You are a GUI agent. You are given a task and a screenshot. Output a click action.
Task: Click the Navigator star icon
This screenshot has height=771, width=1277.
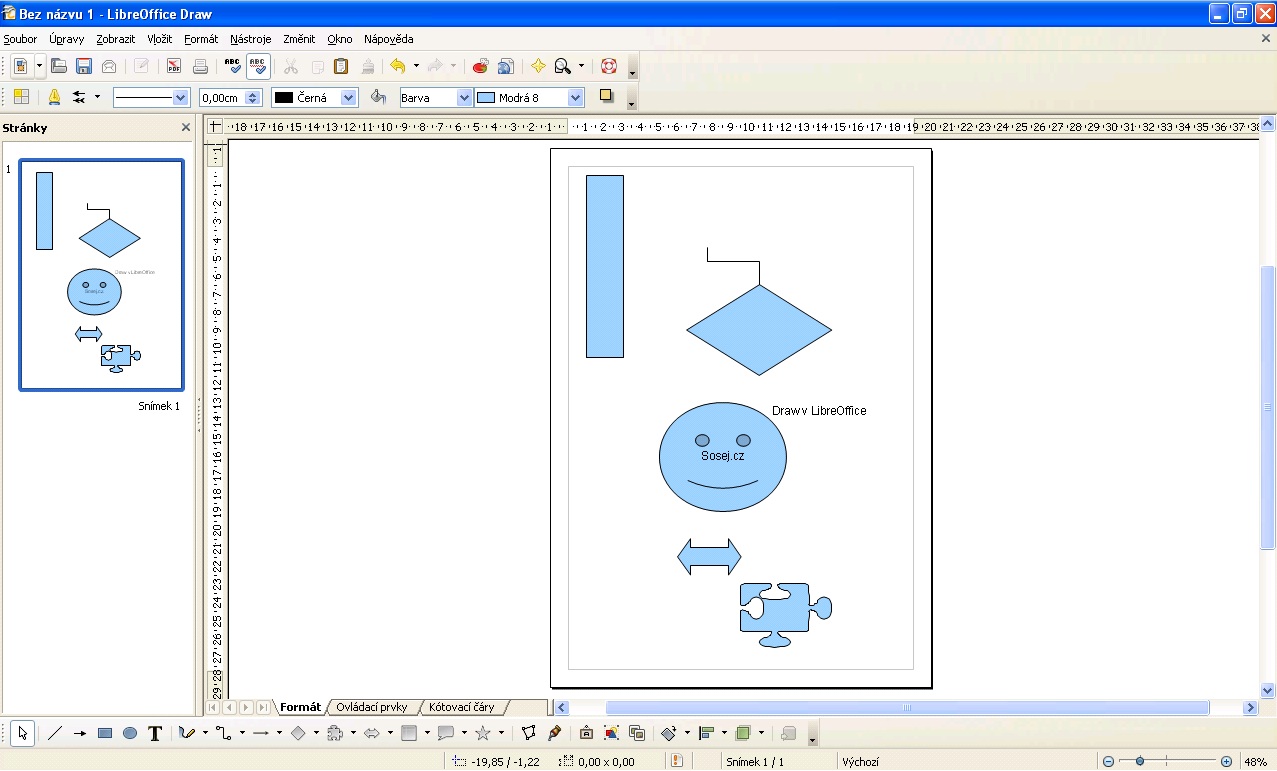(x=538, y=67)
